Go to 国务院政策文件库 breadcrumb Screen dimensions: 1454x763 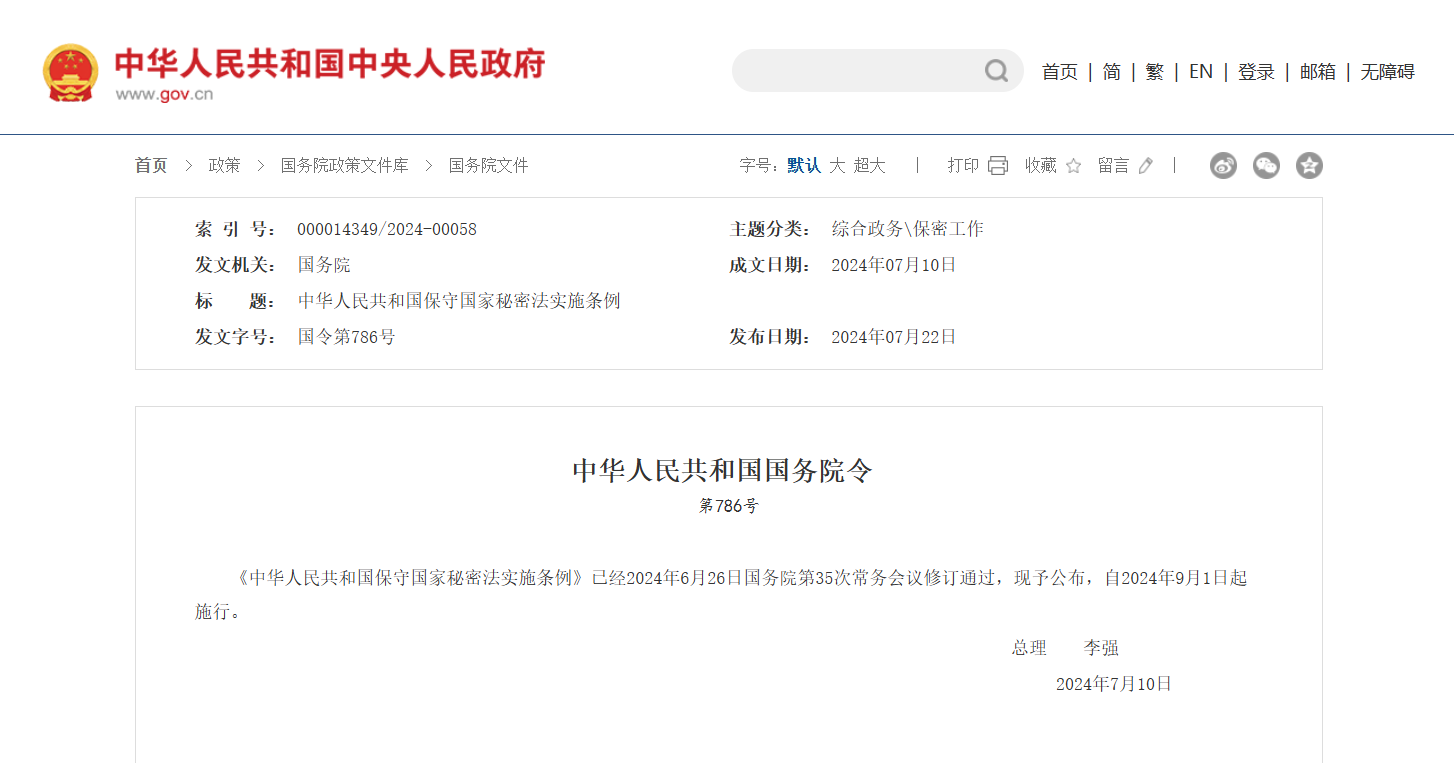point(344,166)
